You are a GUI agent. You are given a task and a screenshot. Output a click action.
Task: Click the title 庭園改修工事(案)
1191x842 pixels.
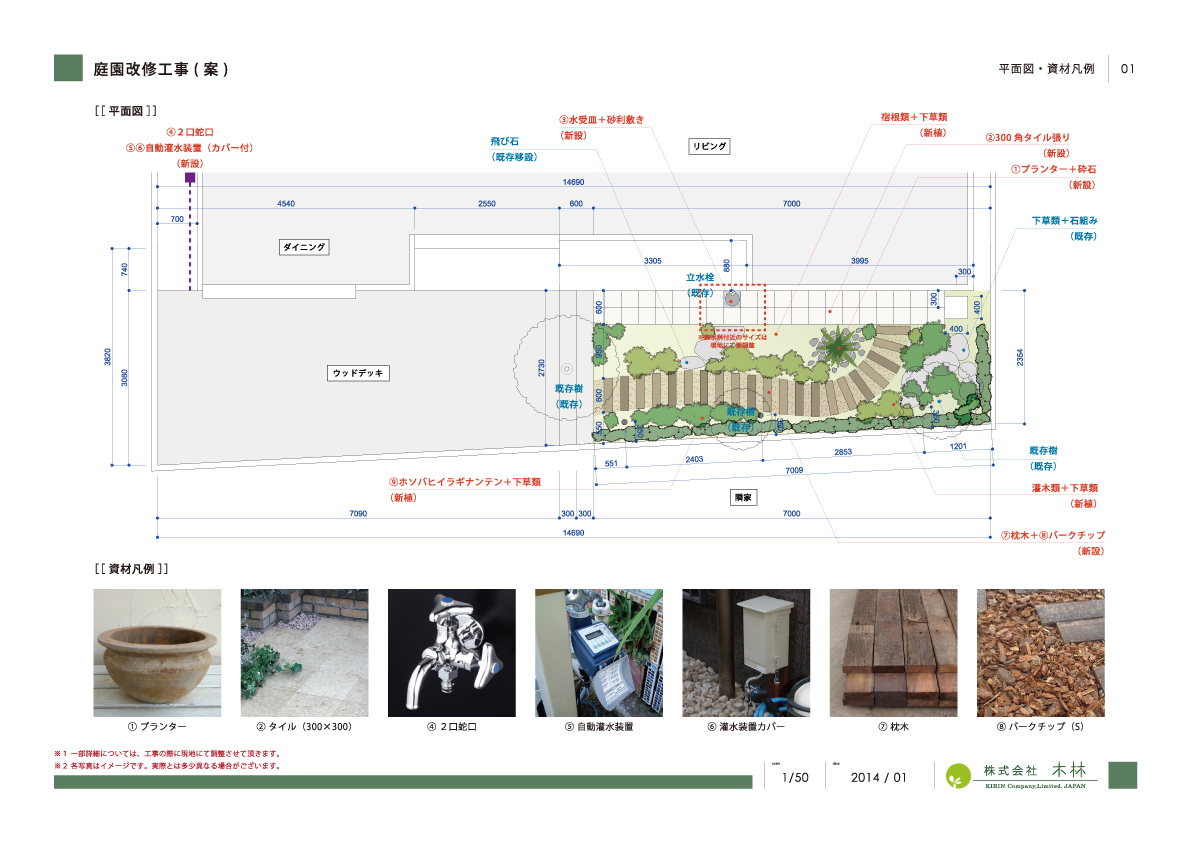pyautogui.click(x=161, y=69)
